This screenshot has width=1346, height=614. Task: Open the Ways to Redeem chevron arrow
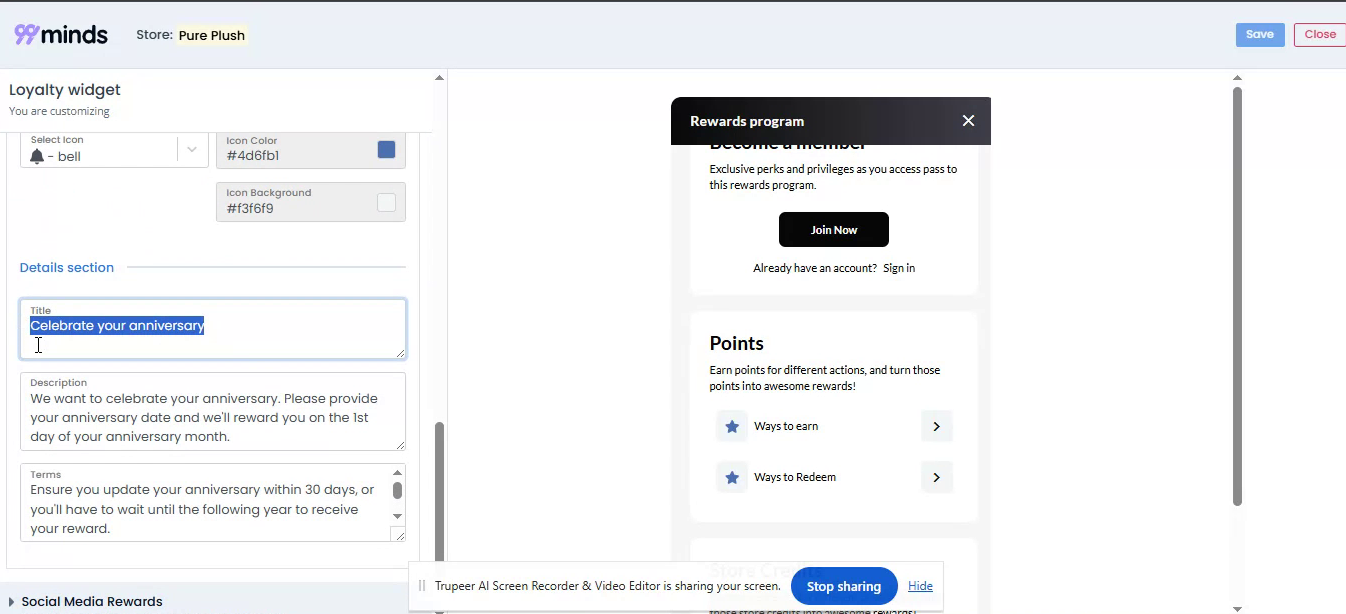point(936,477)
